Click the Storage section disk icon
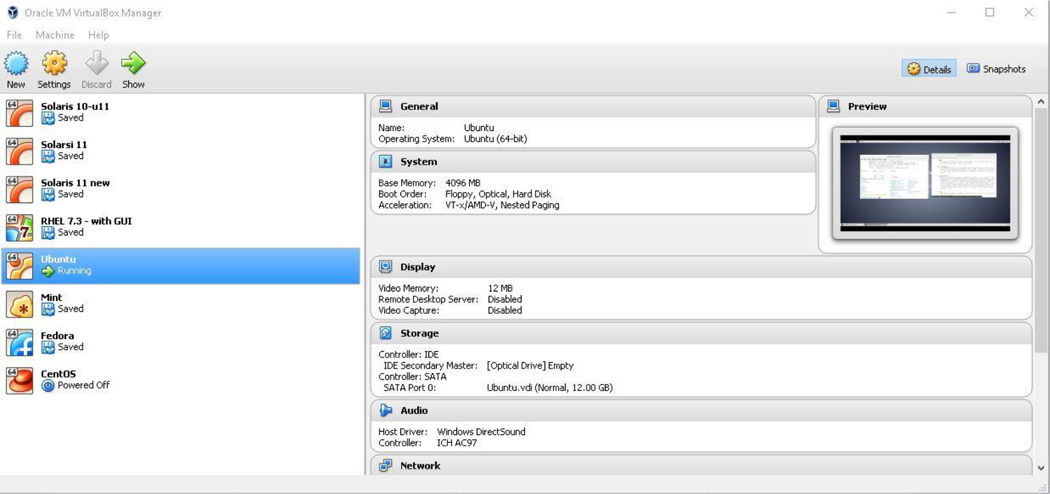1050x494 pixels. click(x=385, y=333)
